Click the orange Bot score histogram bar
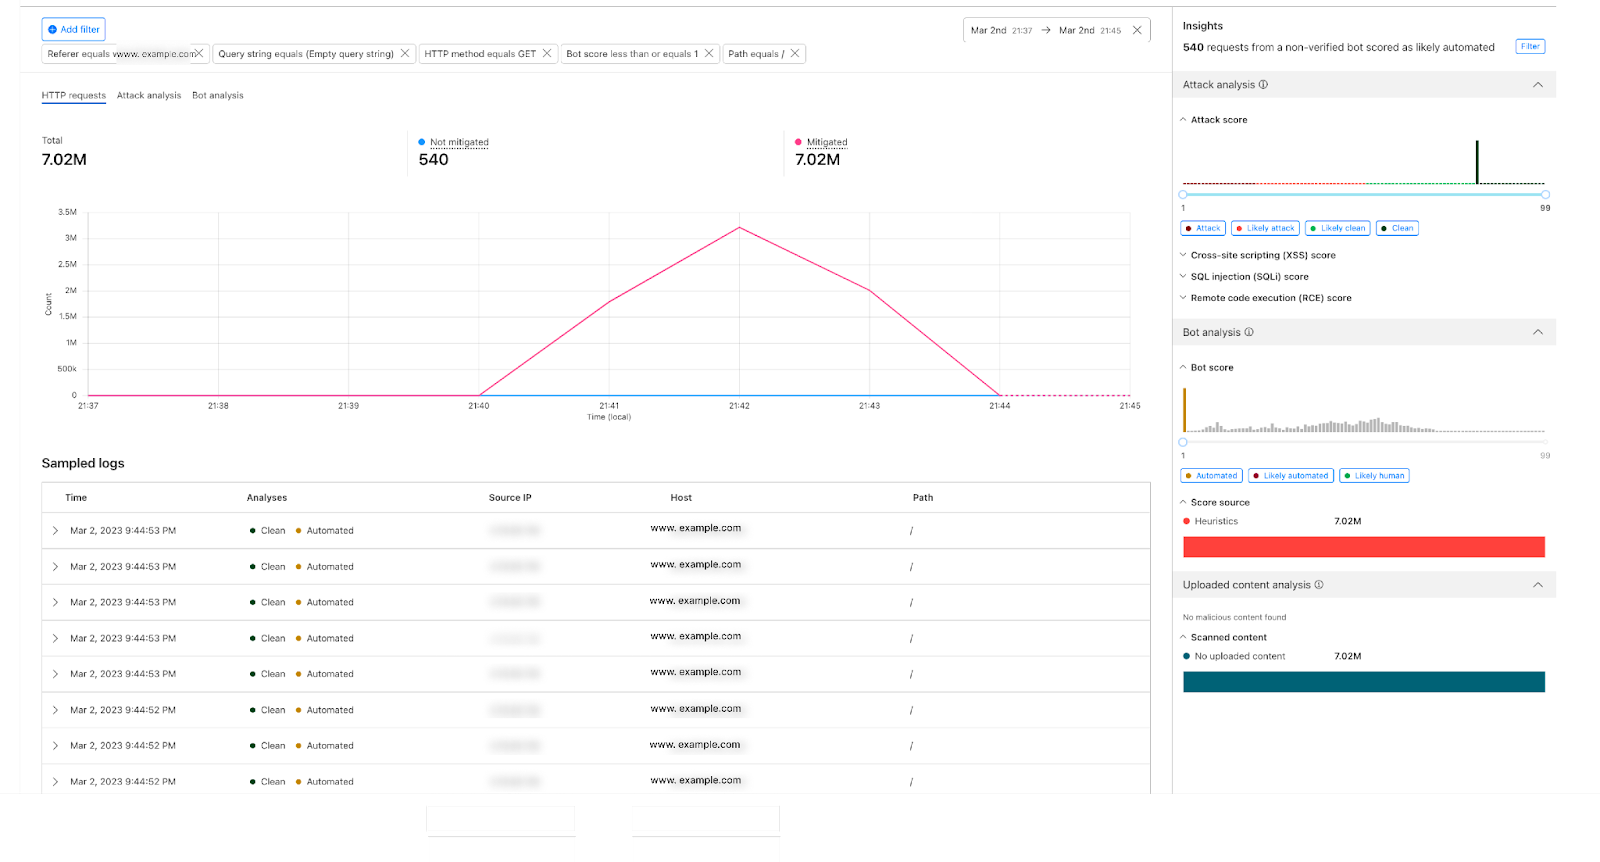 coord(1185,410)
